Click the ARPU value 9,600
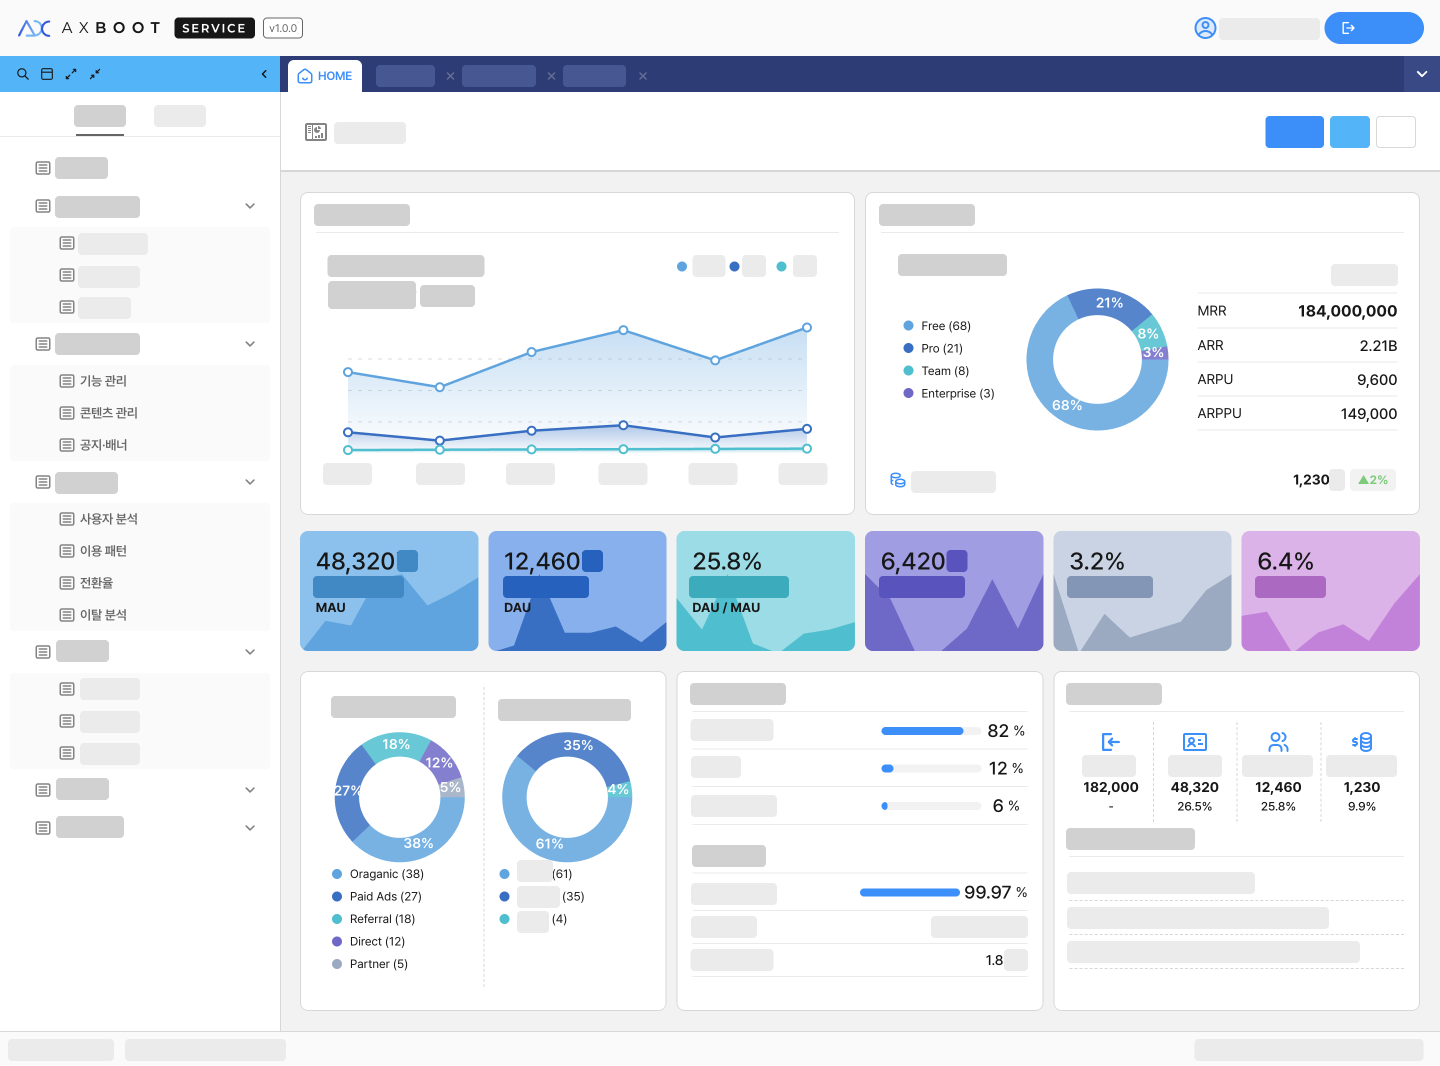Image resolution: width=1440 pixels, height=1066 pixels. click(x=1377, y=380)
